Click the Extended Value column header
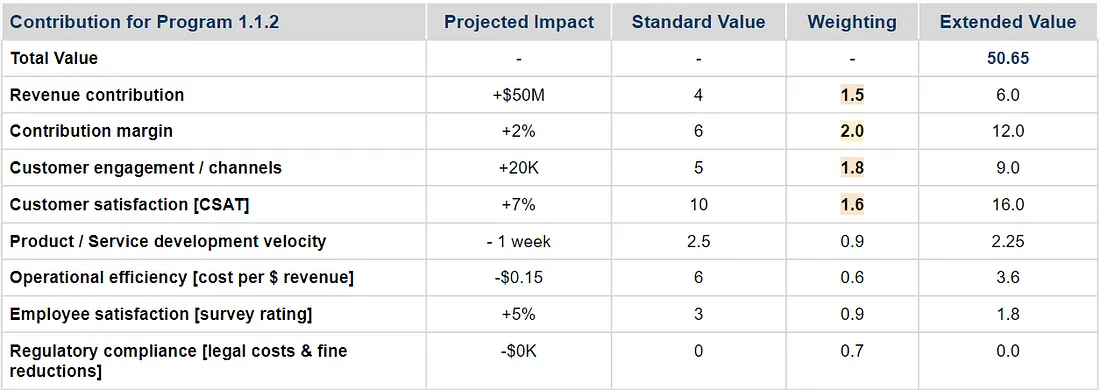This screenshot has width=1100, height=390. (x=1007, y=22)
